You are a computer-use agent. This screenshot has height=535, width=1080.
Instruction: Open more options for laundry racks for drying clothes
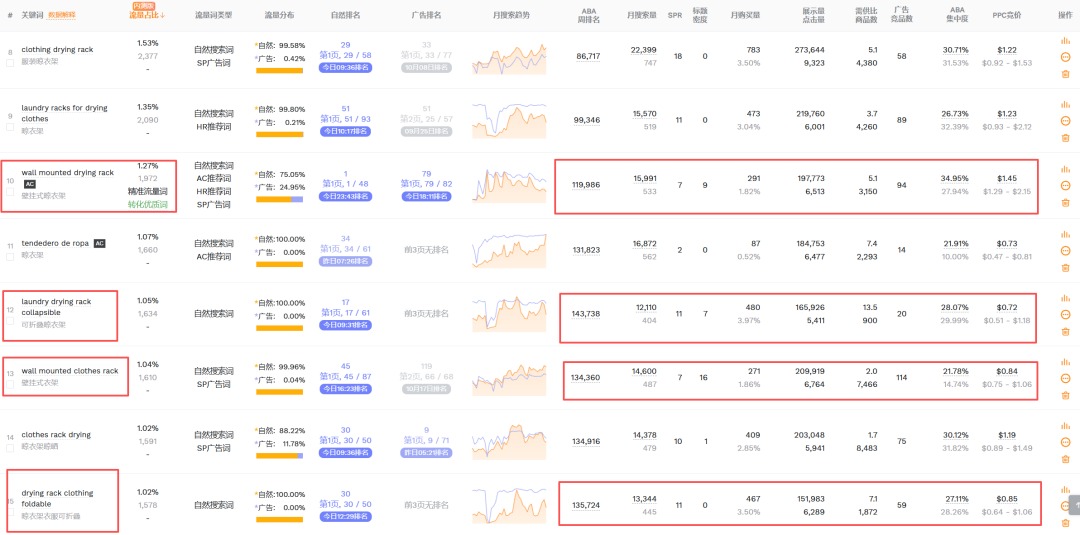coord(1066,120)
